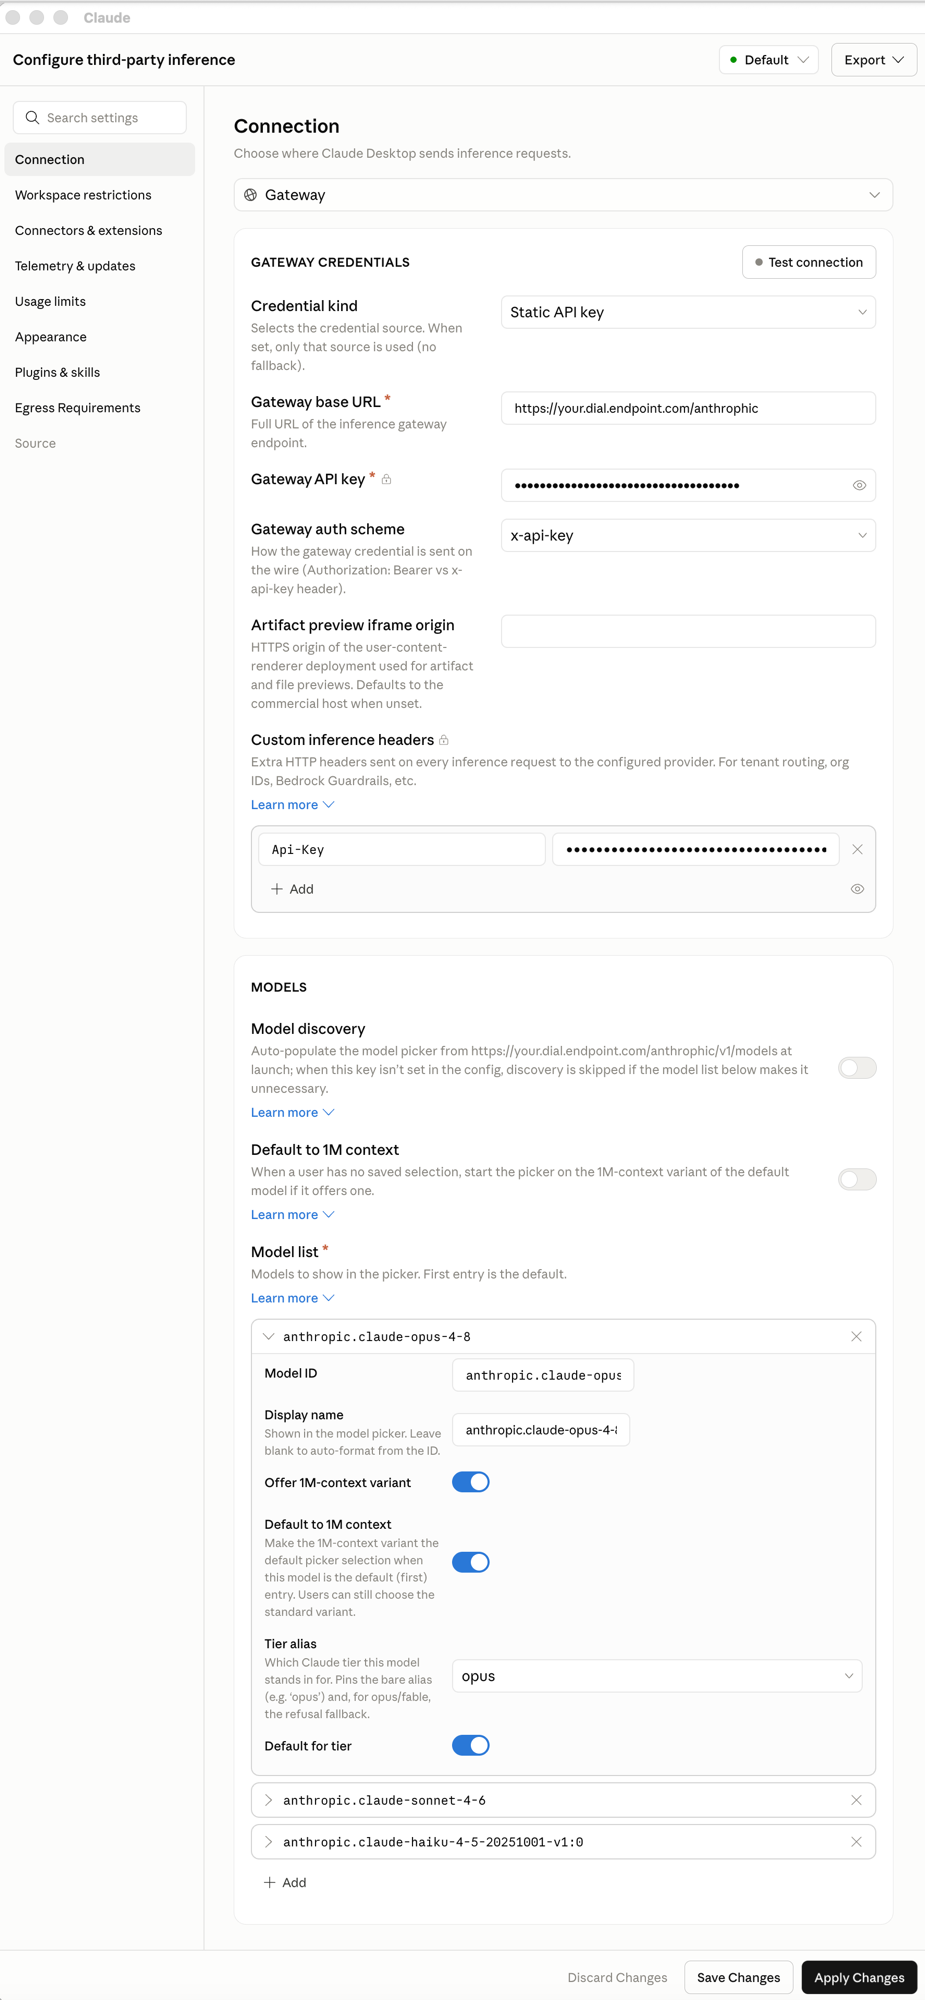Click Add under the model list
925x2000 pixels.
[x=285, y=1882]
